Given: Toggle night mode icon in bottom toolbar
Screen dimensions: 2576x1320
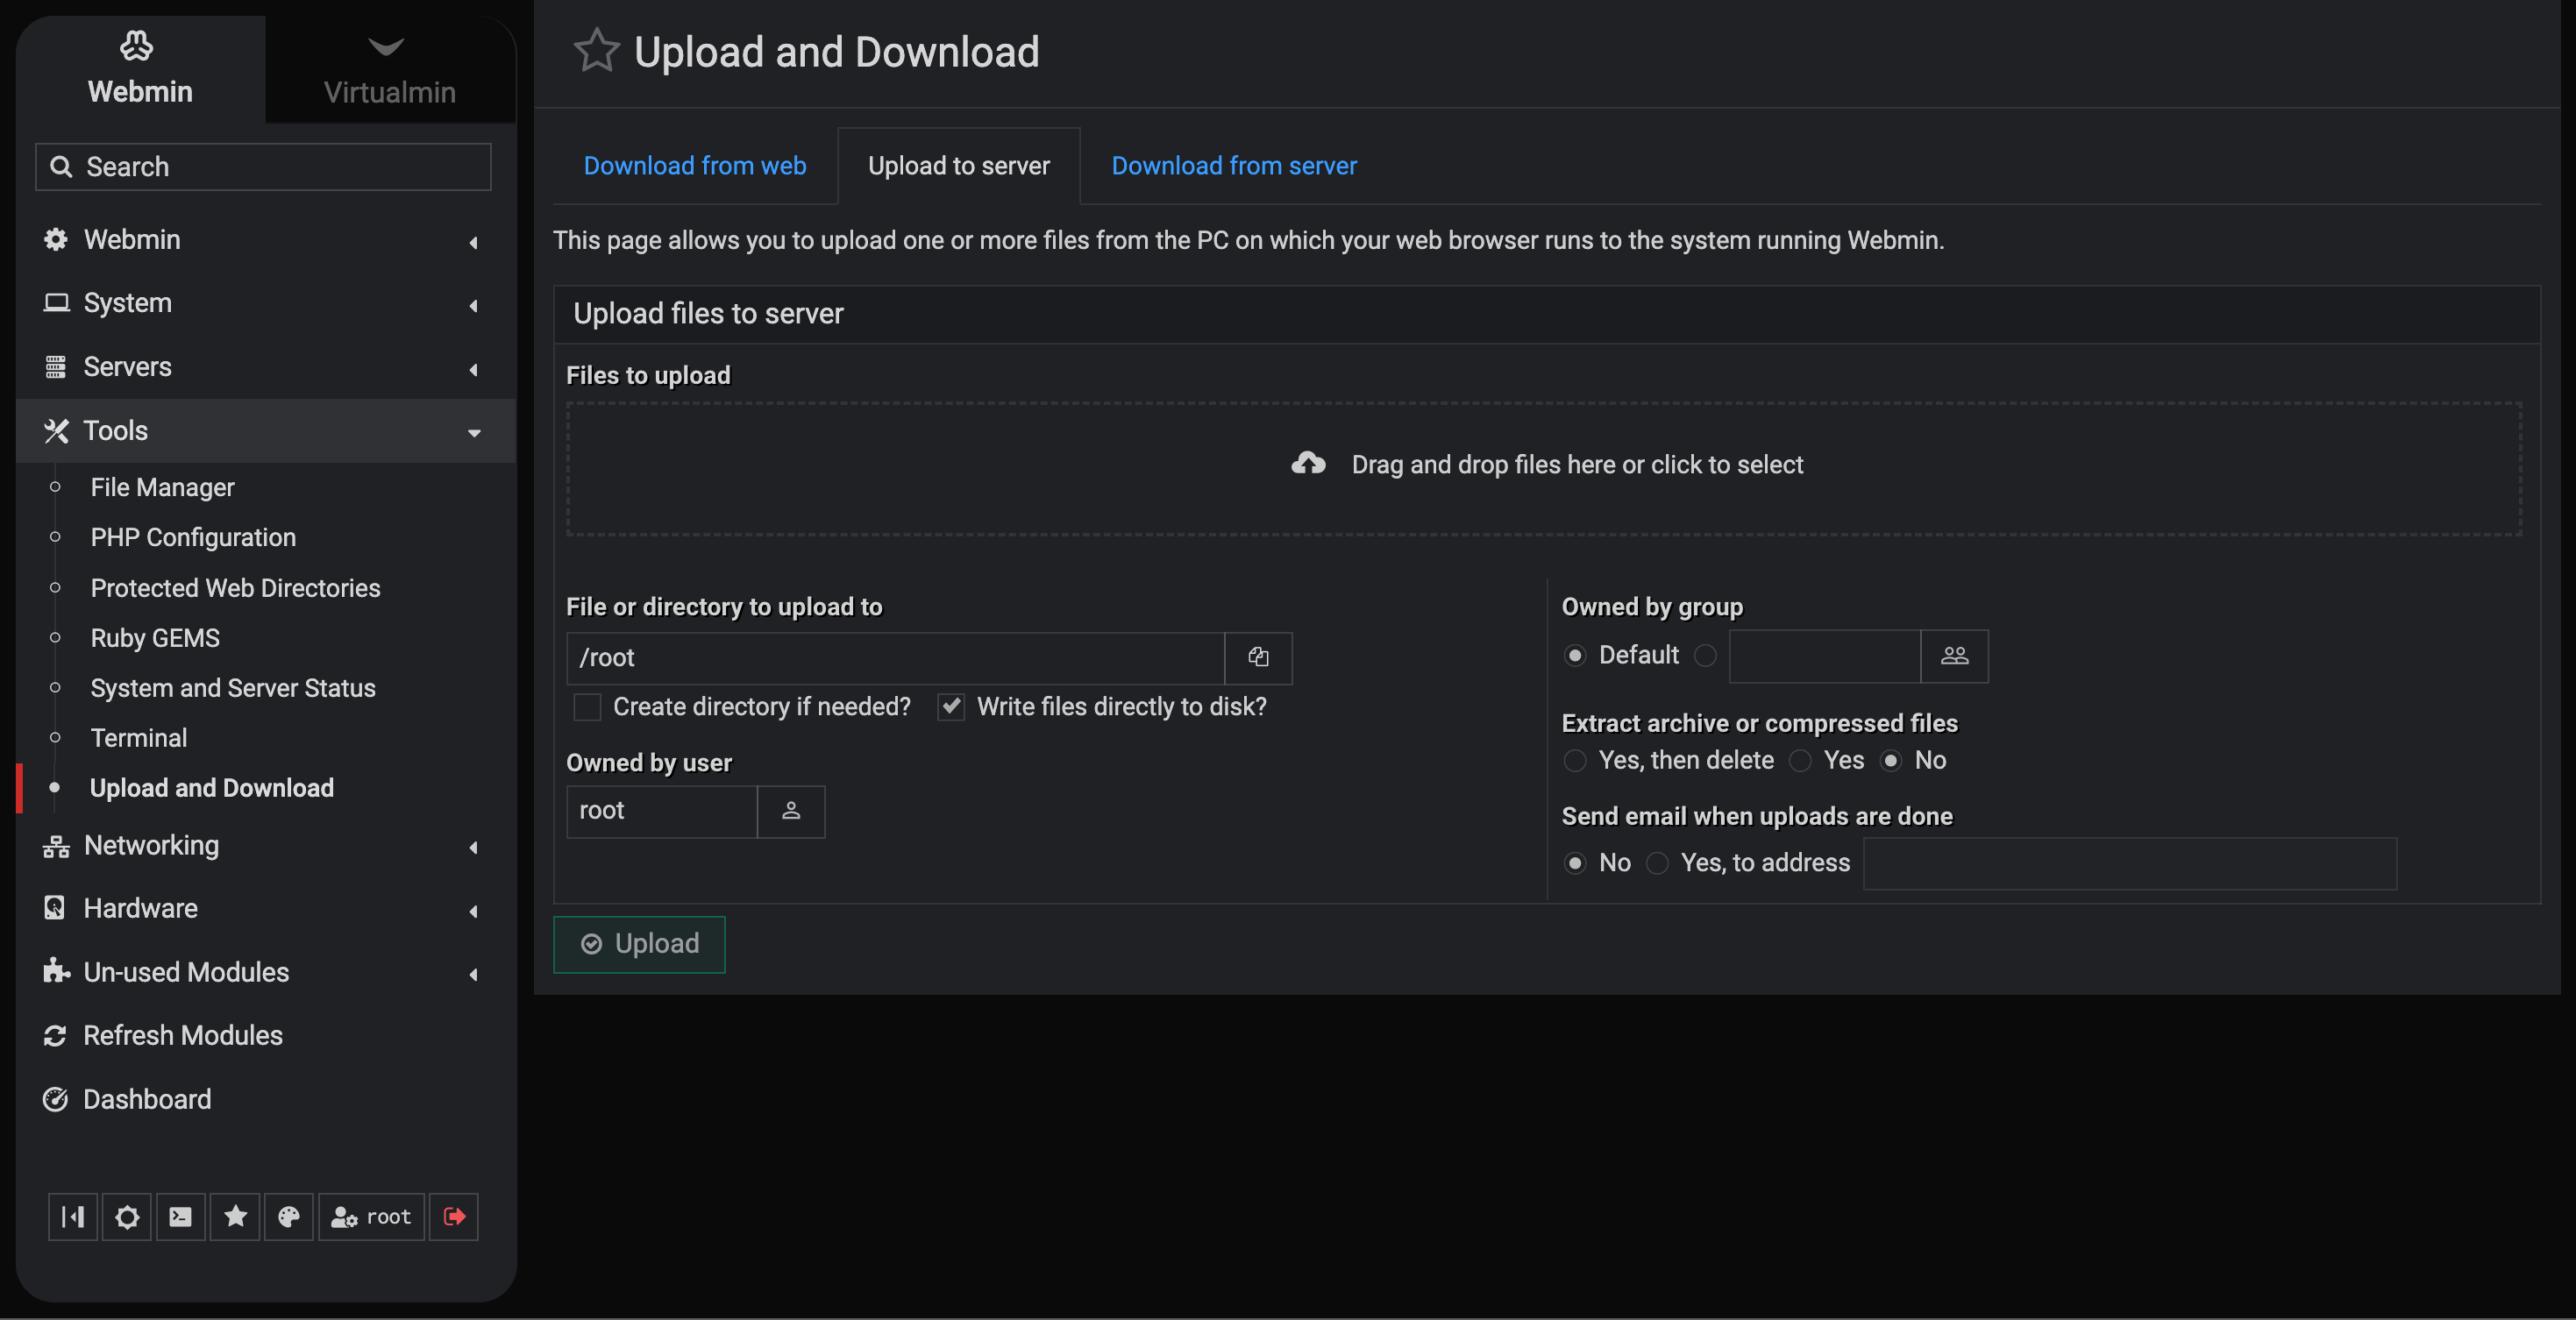Looking at the screenshot, I should [127, 1216].
